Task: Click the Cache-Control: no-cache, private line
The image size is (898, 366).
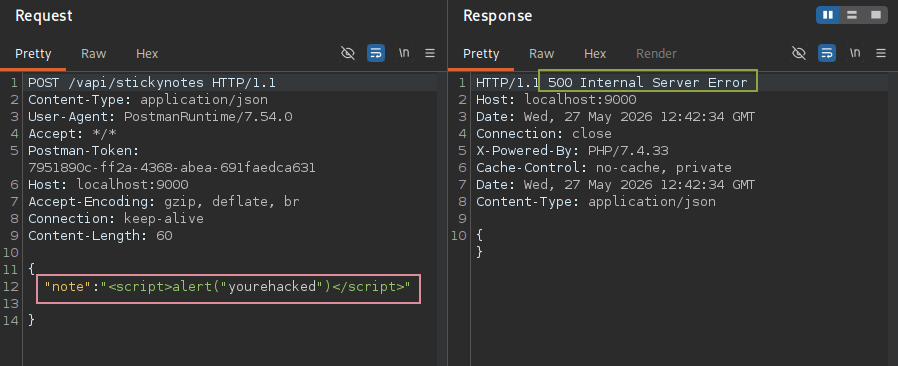Action: tap(604, 168)
